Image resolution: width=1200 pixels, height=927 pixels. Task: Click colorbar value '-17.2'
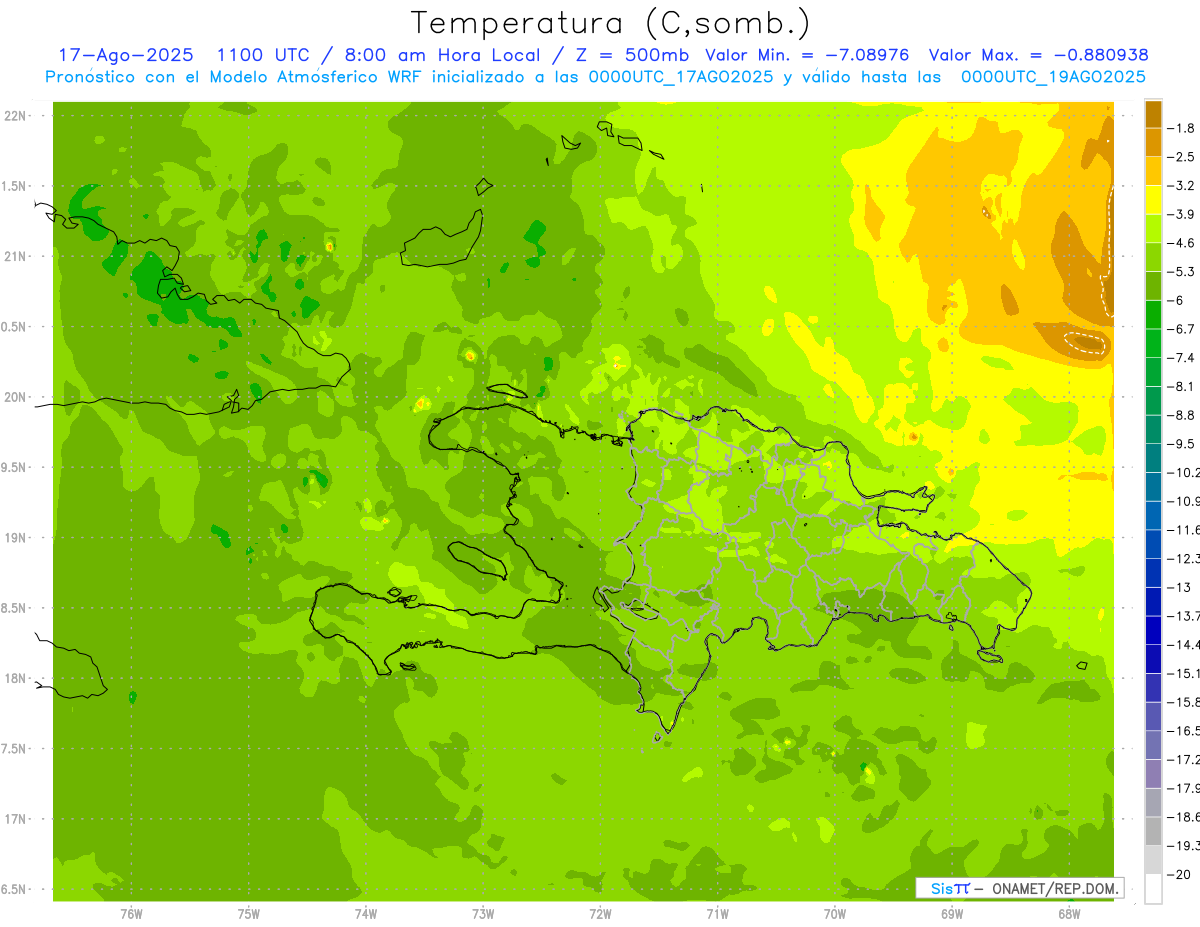coord(1183,760)
